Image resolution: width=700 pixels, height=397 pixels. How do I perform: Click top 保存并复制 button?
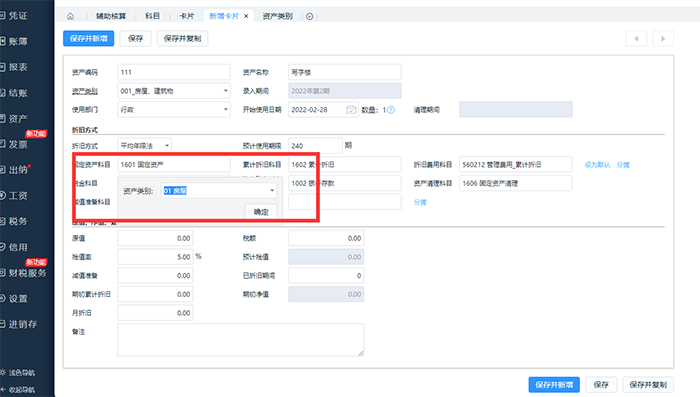tap(182, 38)
